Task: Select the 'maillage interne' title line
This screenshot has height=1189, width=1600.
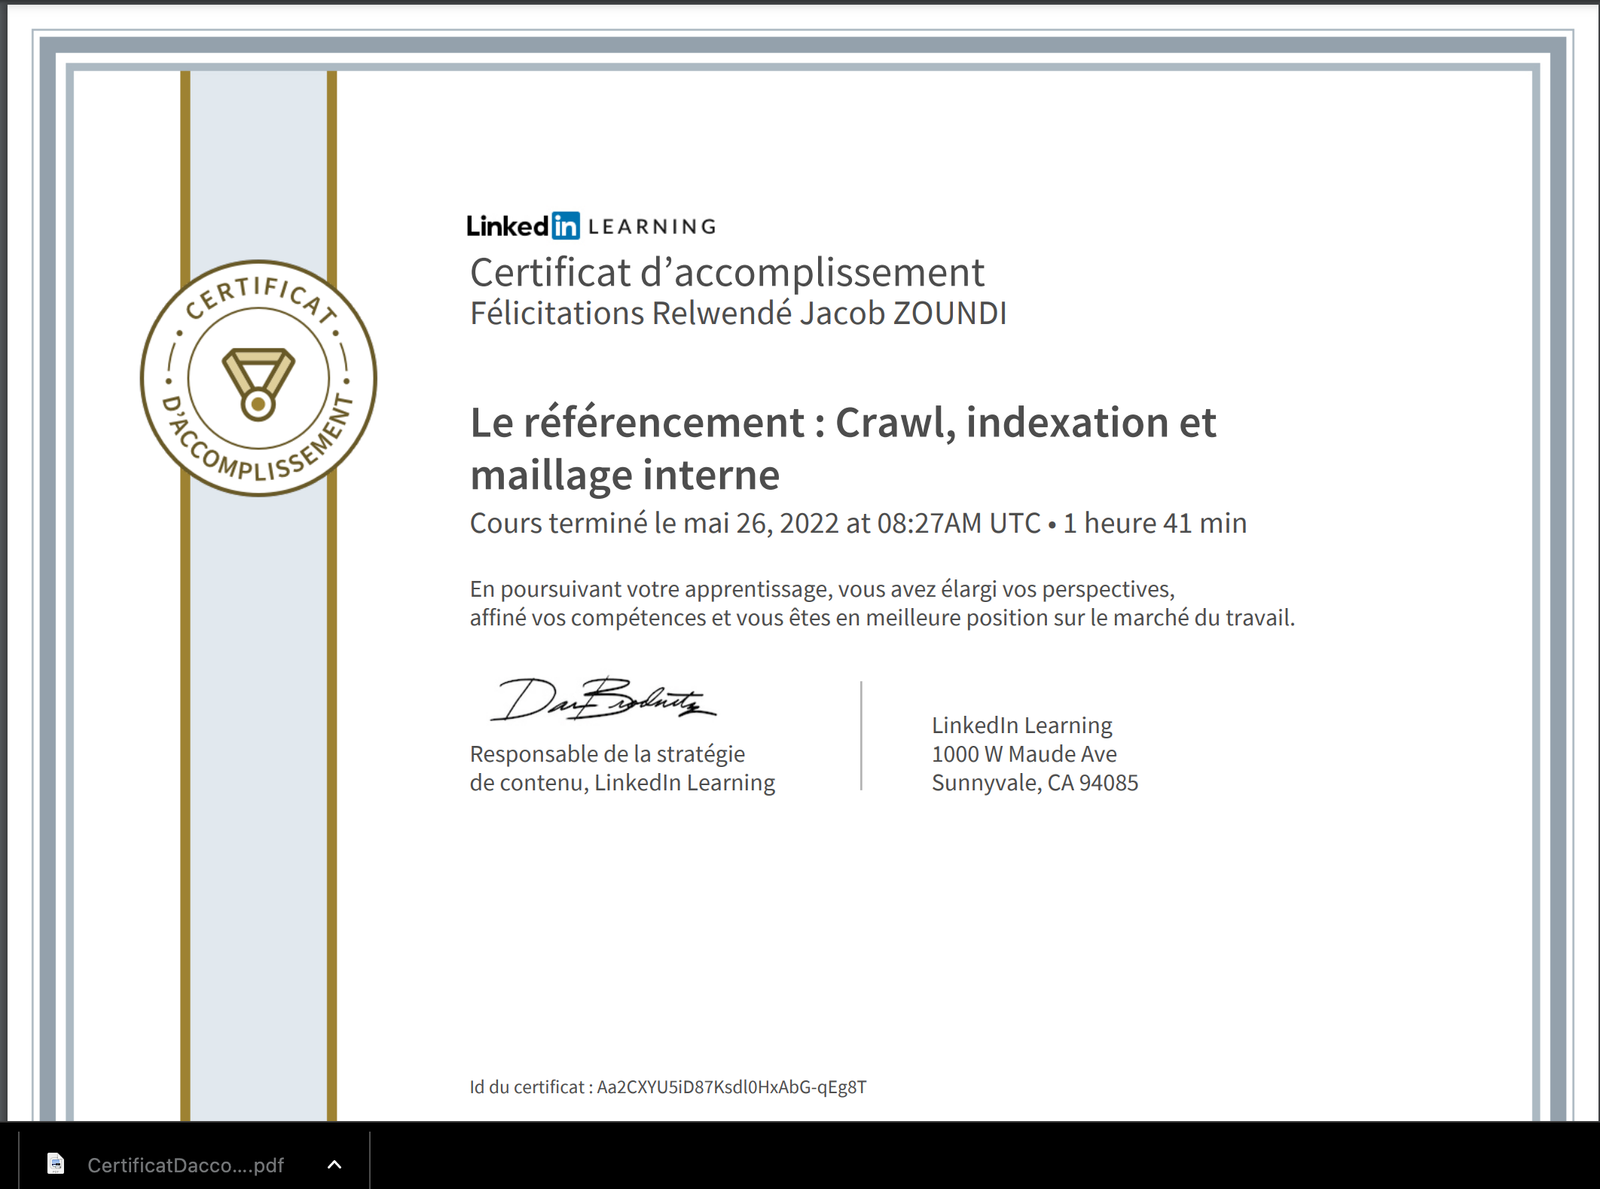Action: tap(625, 475)
